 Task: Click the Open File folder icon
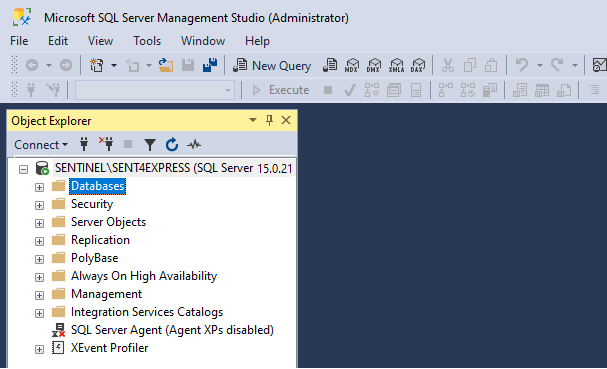[166, 65]
